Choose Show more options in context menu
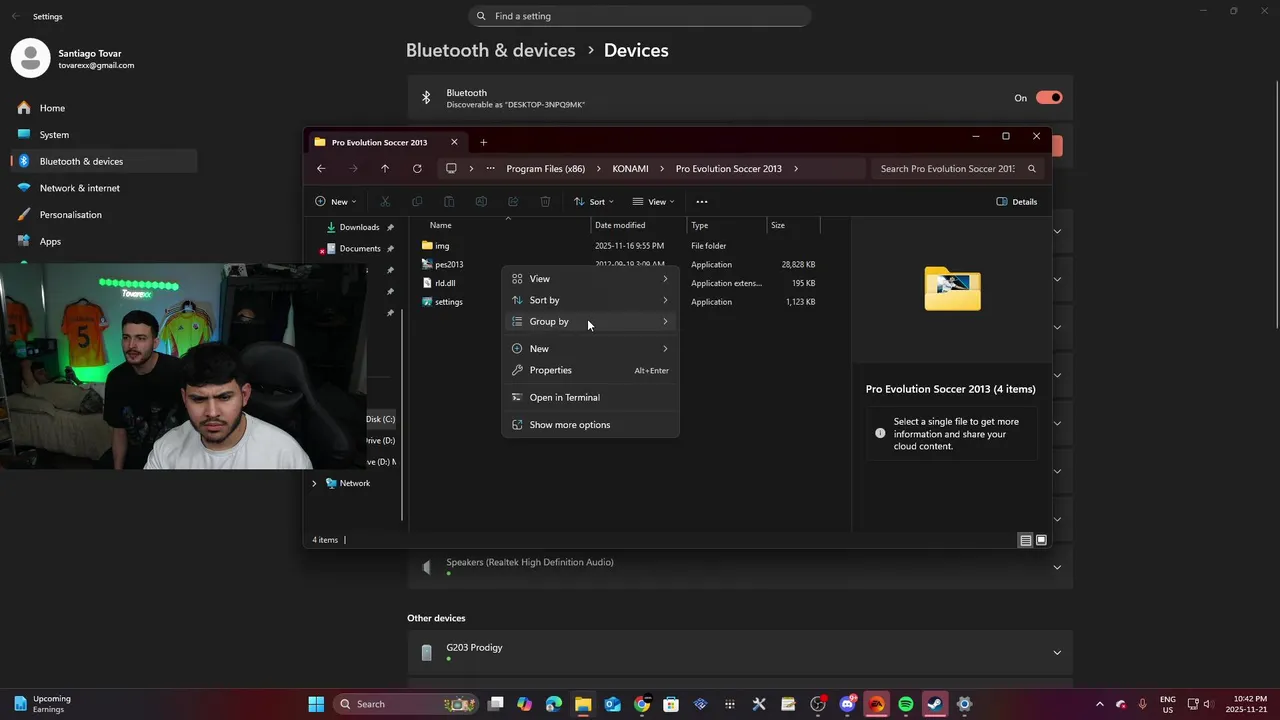The image size is (1280, 720). click(590, 425)
